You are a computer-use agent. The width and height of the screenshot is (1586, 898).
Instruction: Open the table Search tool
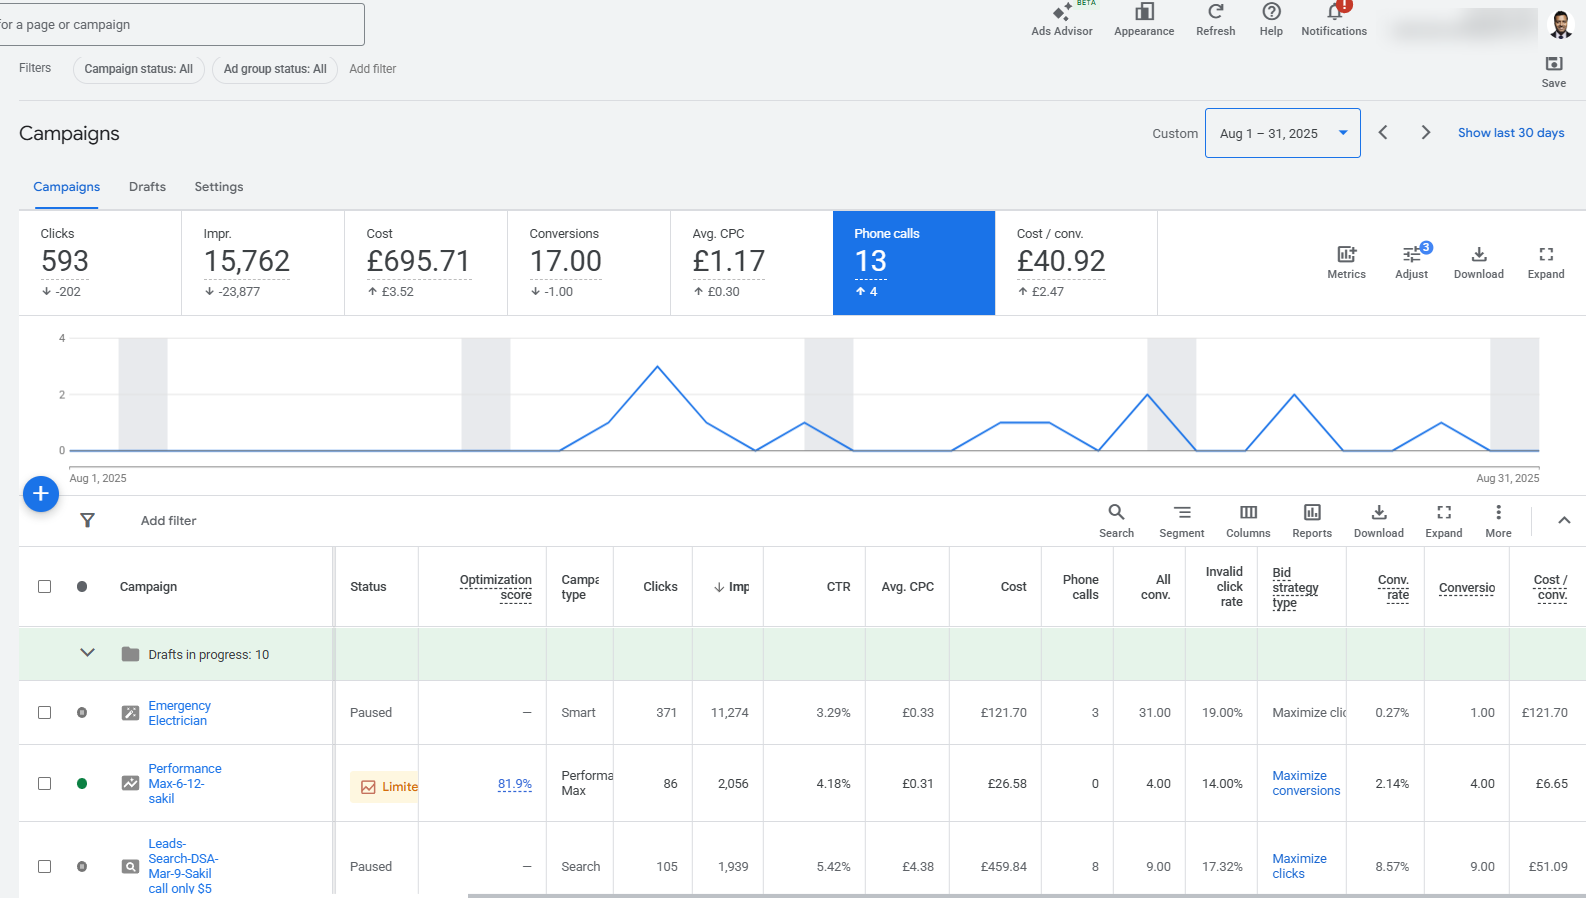1116,512
